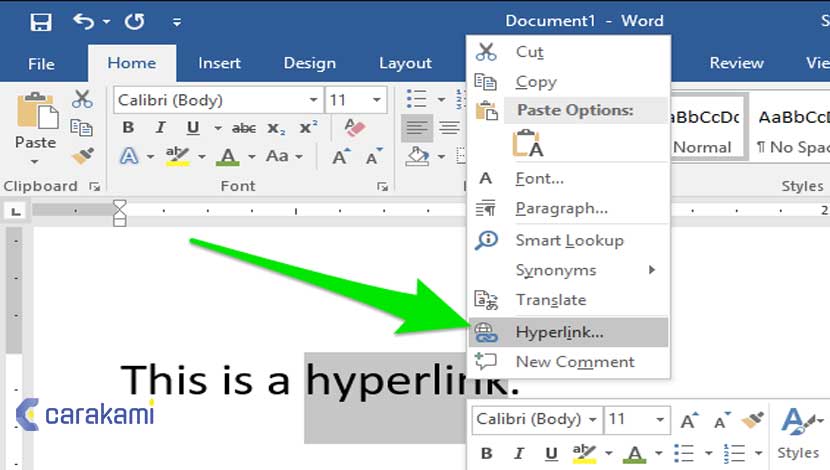
Task: Click mini toolbar Format Painter brush
Action: pyautogui.click(x=752, y=420)
